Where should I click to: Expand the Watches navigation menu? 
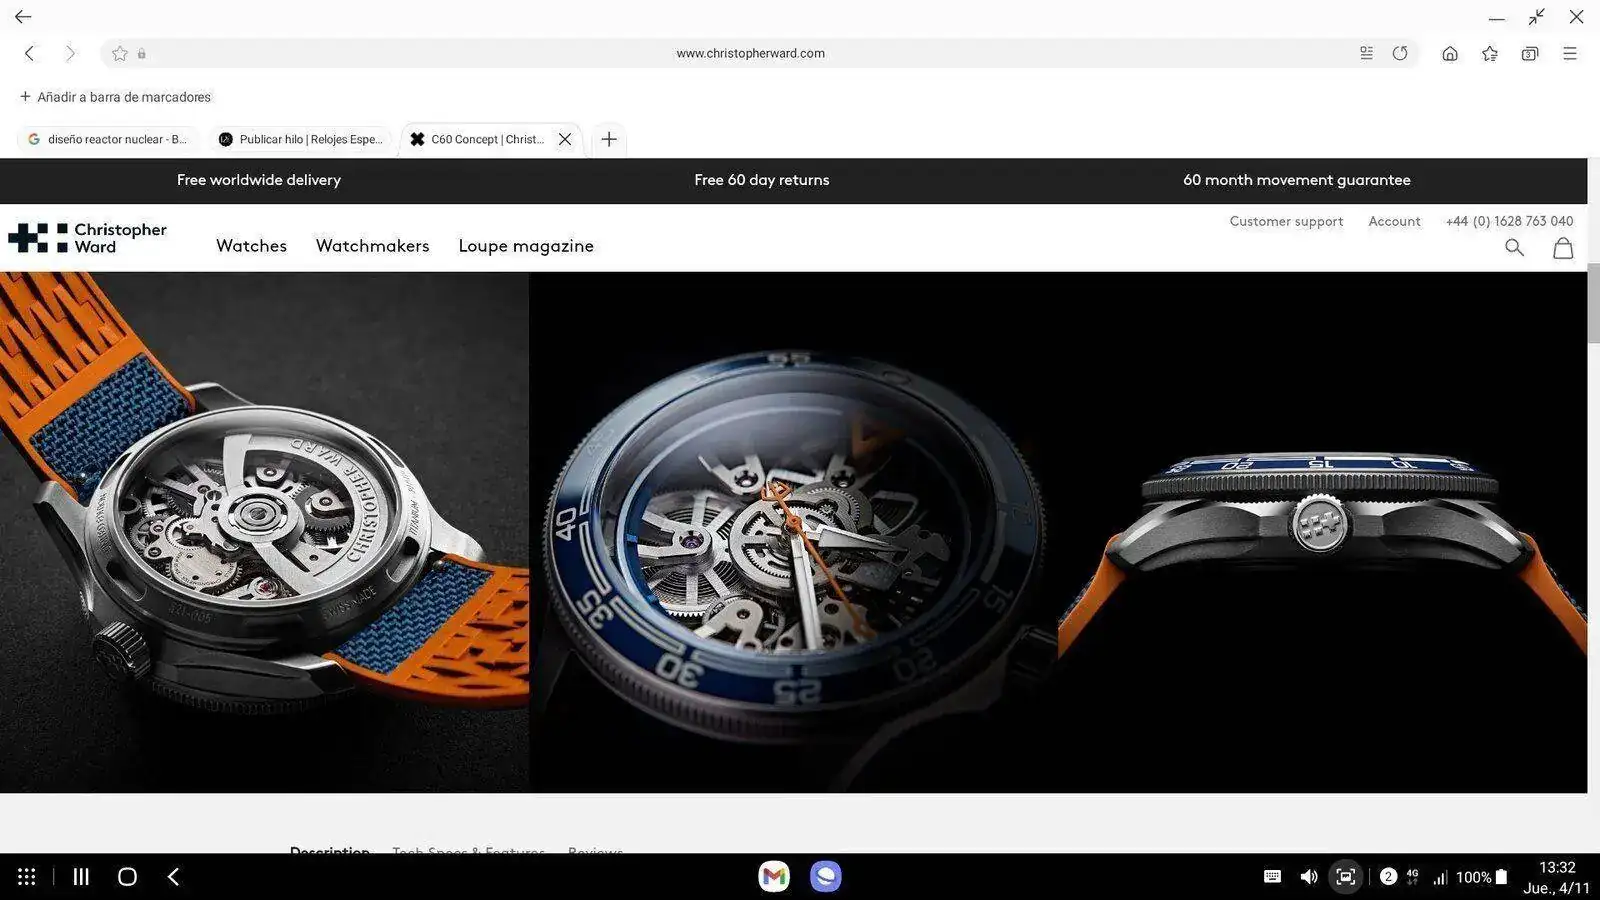click(x=251, y=246)
